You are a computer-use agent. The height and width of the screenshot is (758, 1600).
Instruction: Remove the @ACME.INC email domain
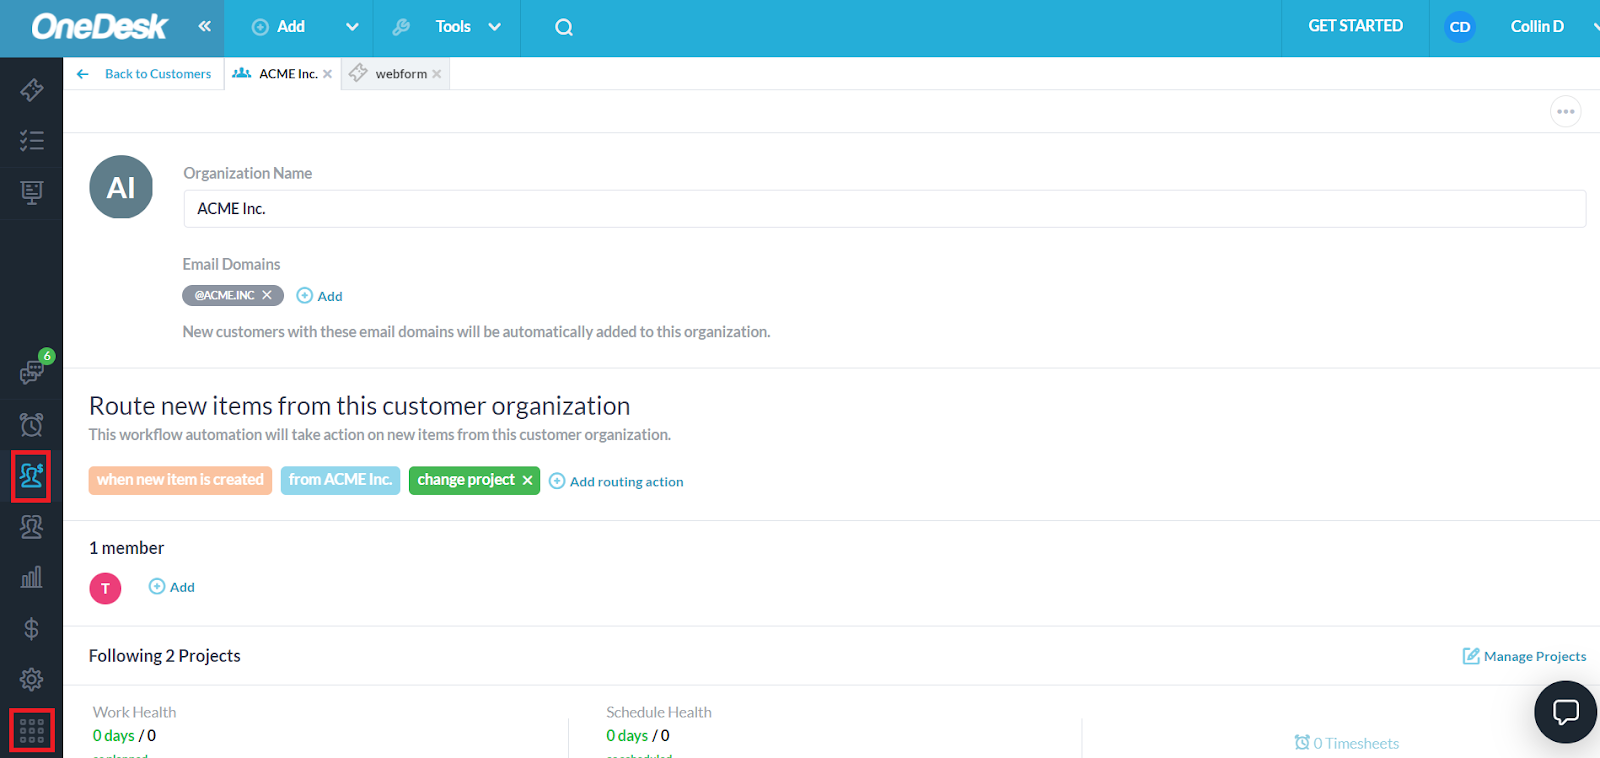pyautogui.click(x=267, y=295)
